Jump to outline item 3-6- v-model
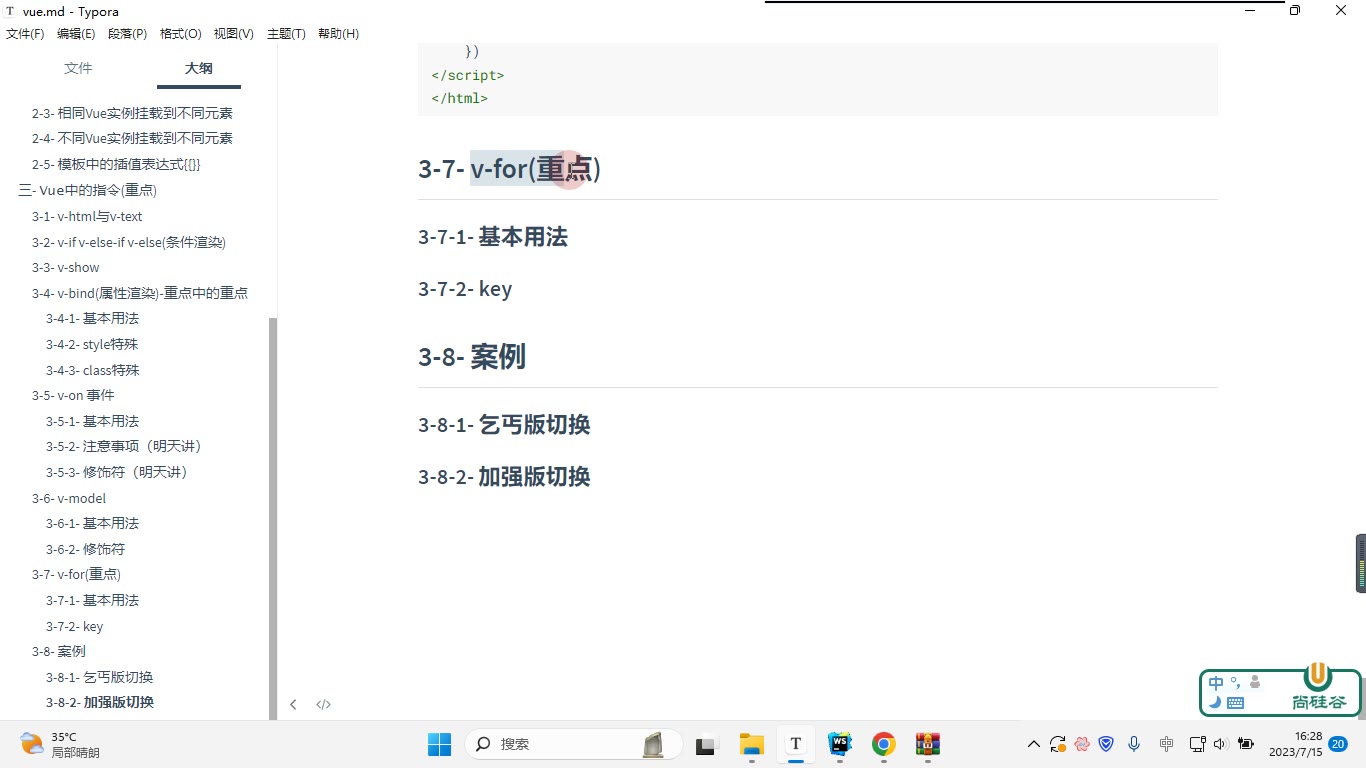This screenshot has width=1366, height=768. tap(69, 498)
